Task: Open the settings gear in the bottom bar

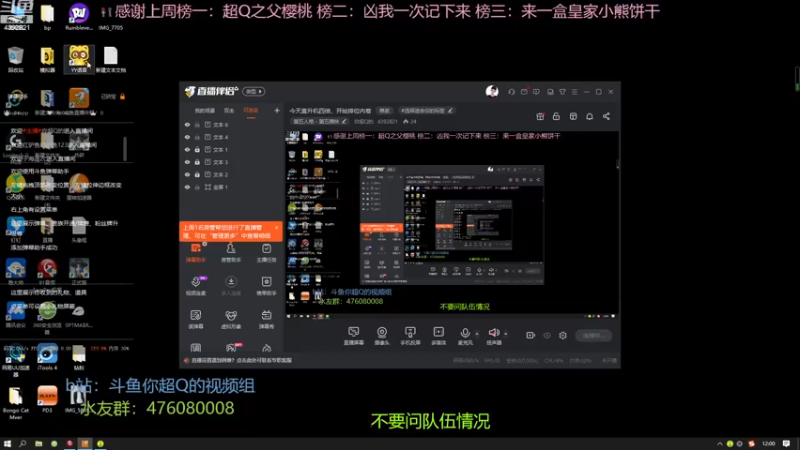Action: click(563, 335)
